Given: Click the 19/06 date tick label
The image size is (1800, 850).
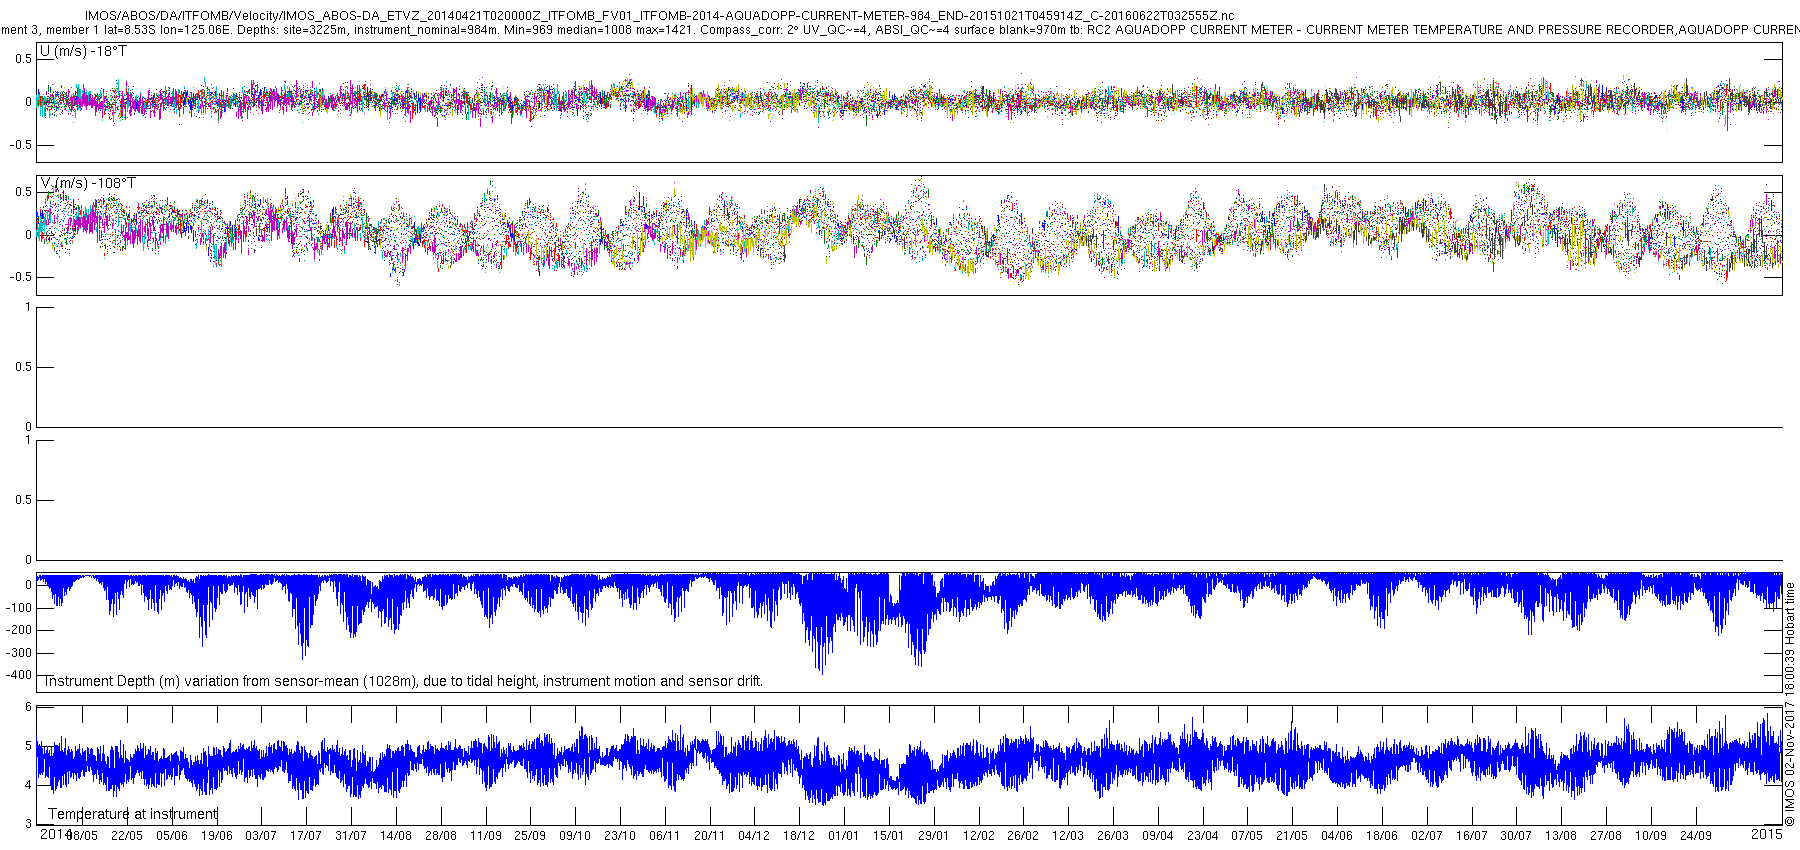Looking at the screenshot, I should pyautogui.click(x=217, y=836).
